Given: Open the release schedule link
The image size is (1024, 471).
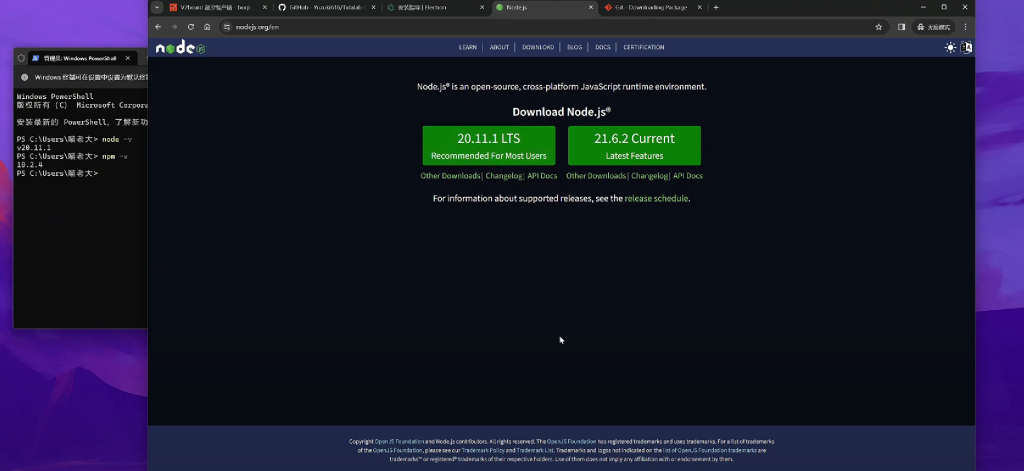Looking at the screenshot, I should coord(656,198).
